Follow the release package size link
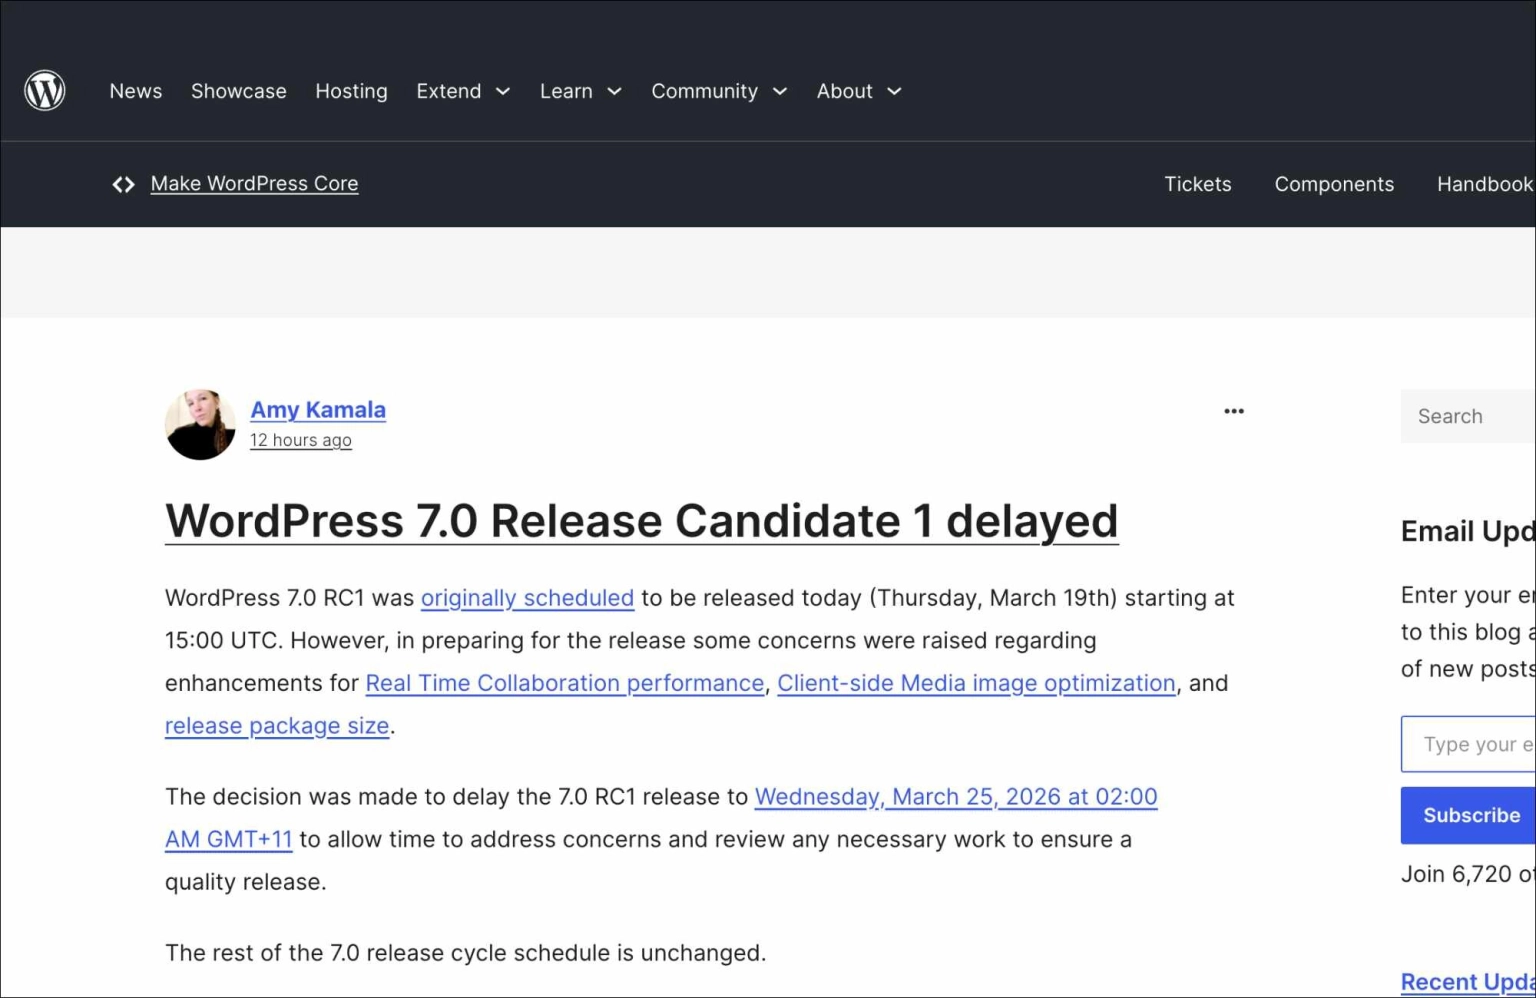The image size is (1536, 998). [x=277, y=726]
